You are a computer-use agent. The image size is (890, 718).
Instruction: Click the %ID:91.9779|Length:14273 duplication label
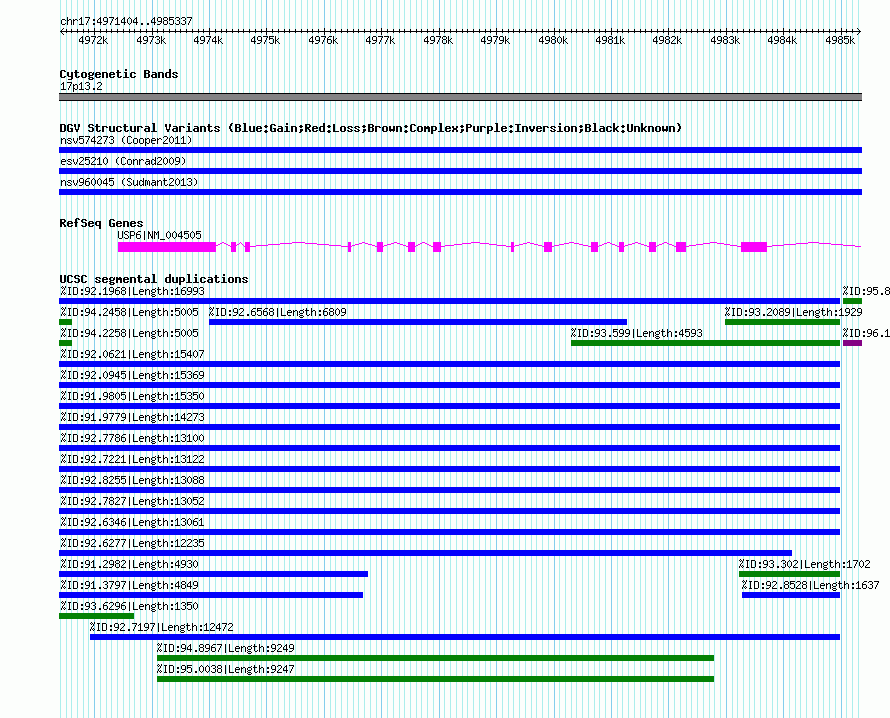coord(132,417)
